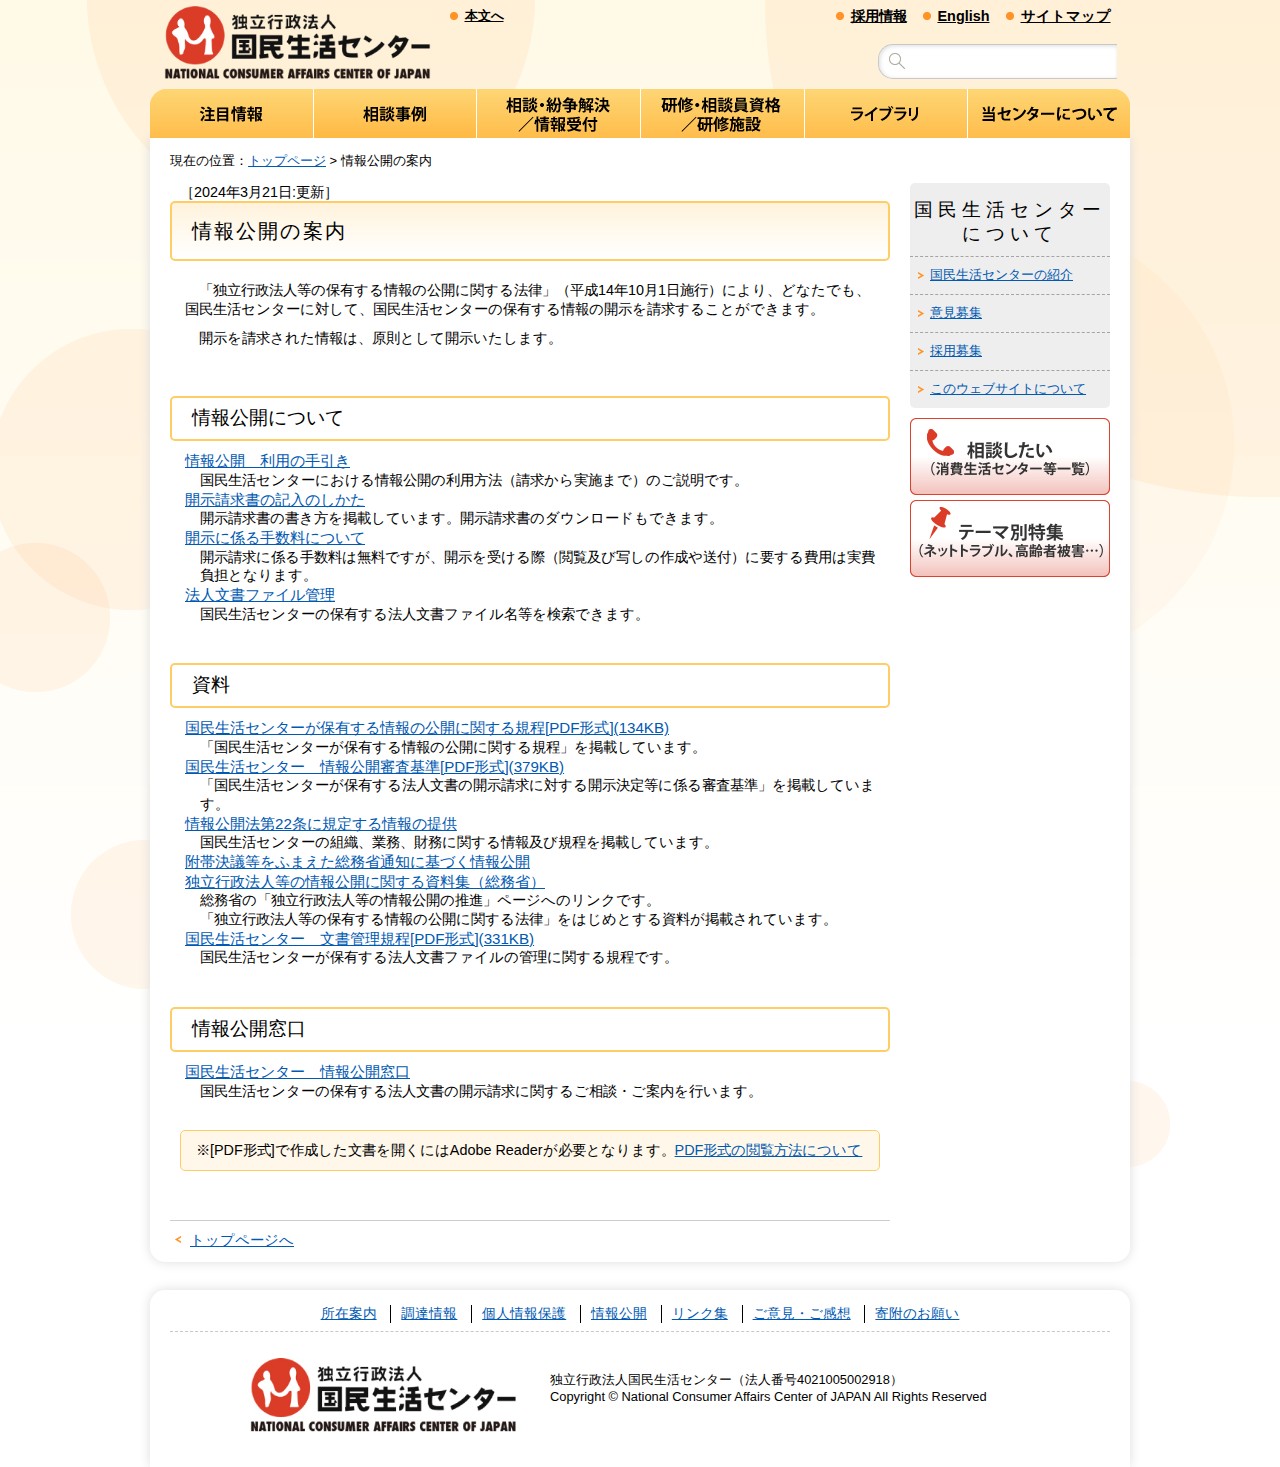Click the search magnifier icon

[x=897, y=61]
